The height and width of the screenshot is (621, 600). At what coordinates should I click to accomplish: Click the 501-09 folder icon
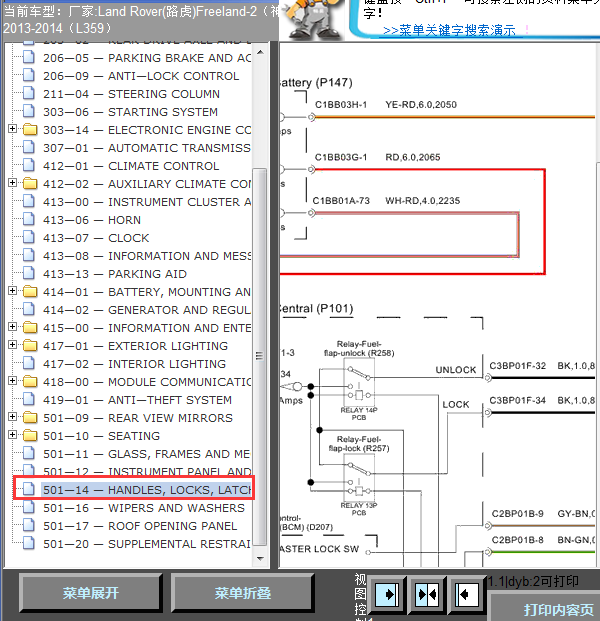coord(30,417)
